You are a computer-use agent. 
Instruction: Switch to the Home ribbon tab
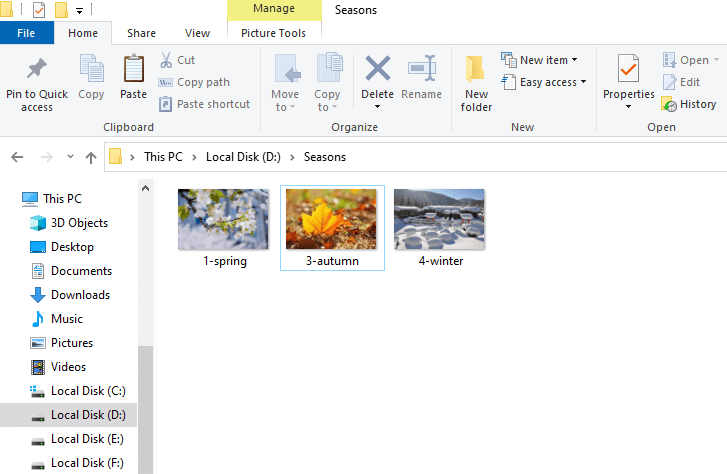coord(83,33)
